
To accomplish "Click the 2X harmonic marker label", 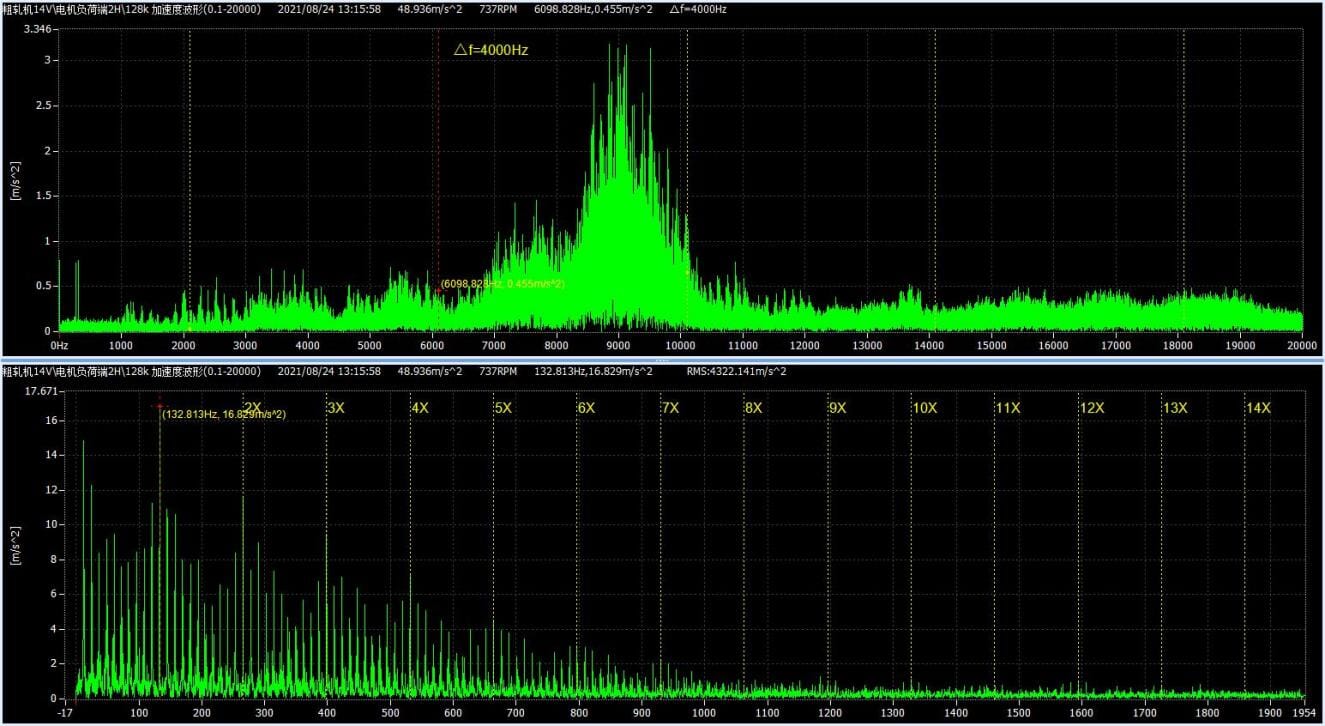I will pos(253,407).
